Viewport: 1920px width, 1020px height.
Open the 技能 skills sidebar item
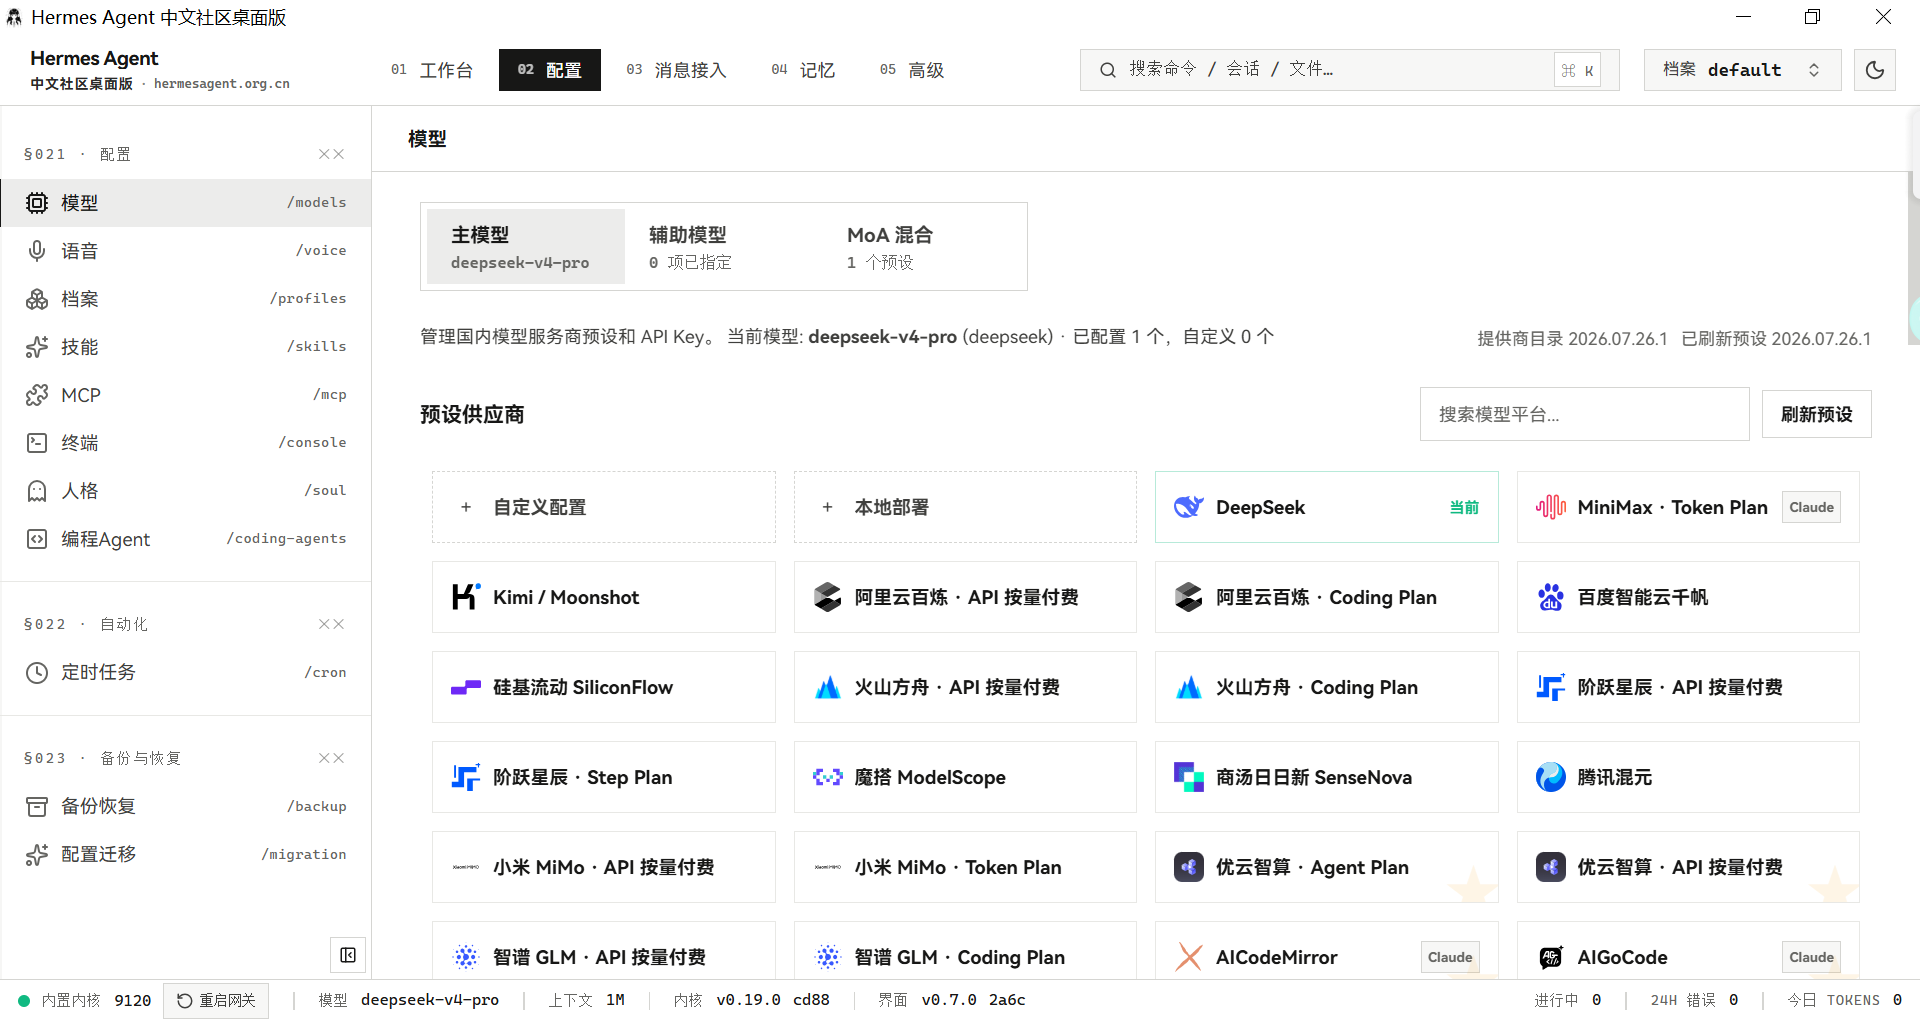186,347
